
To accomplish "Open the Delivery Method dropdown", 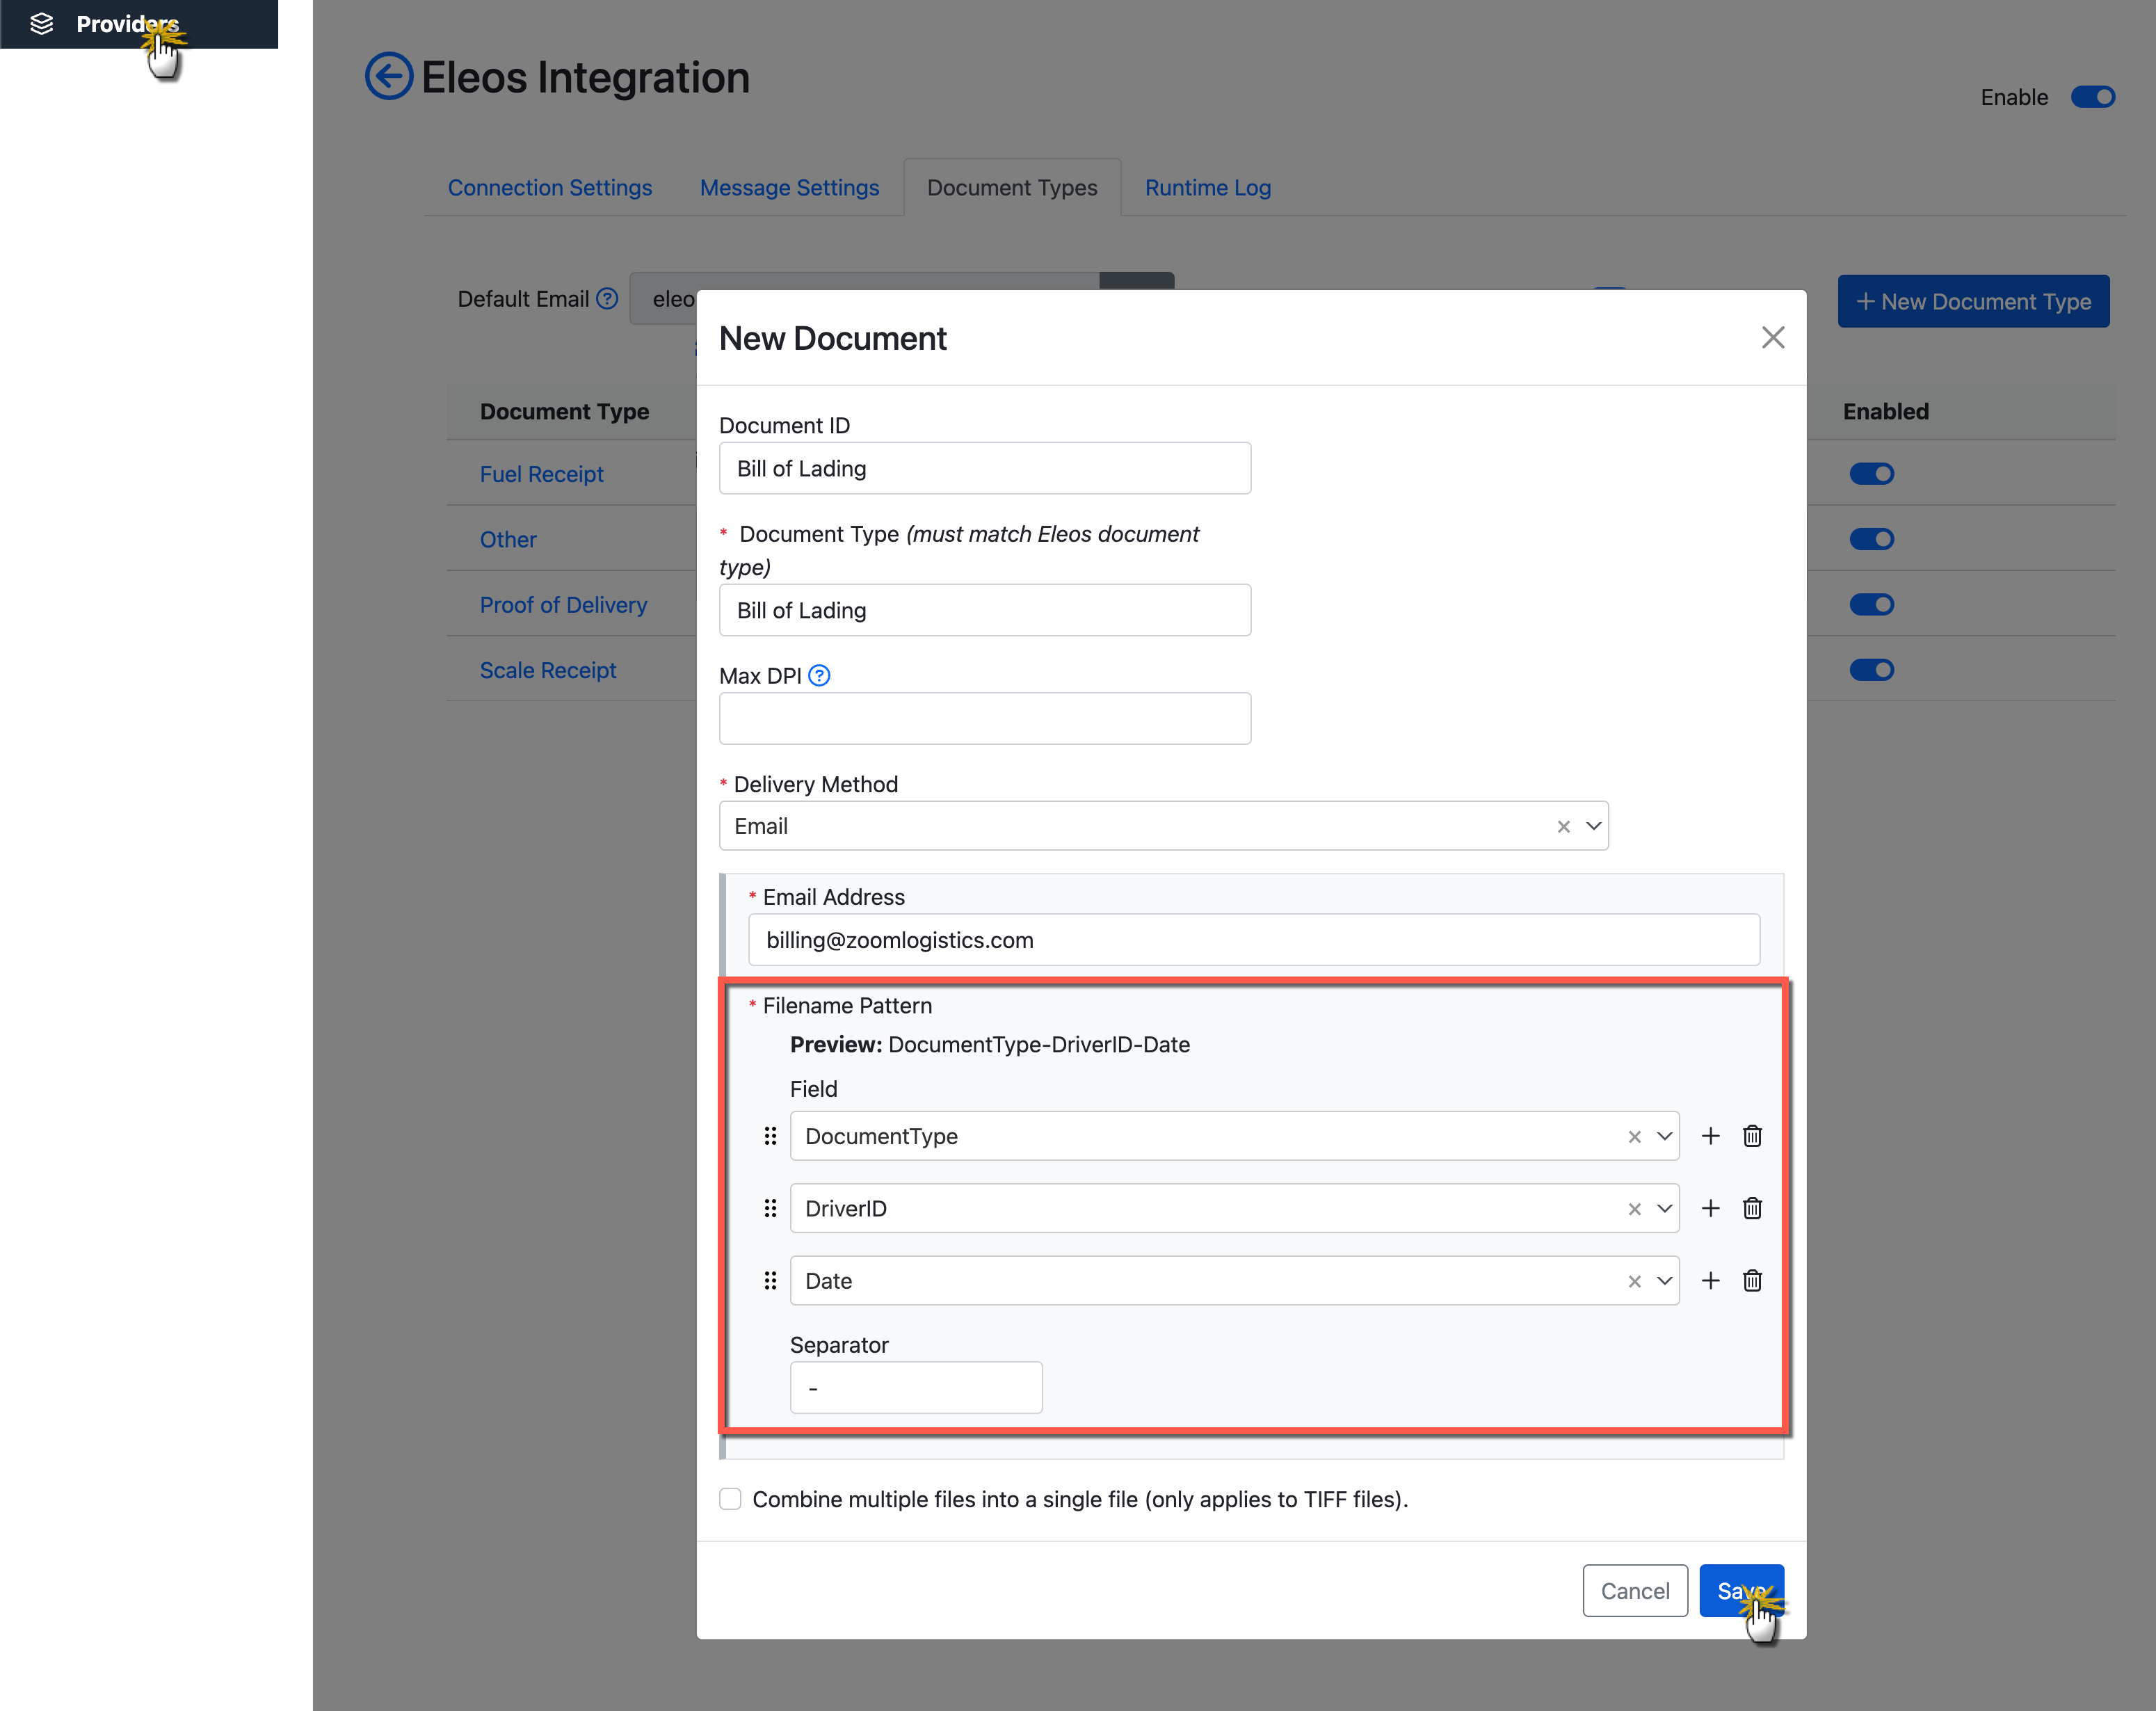I will [x=1594, y=827].
